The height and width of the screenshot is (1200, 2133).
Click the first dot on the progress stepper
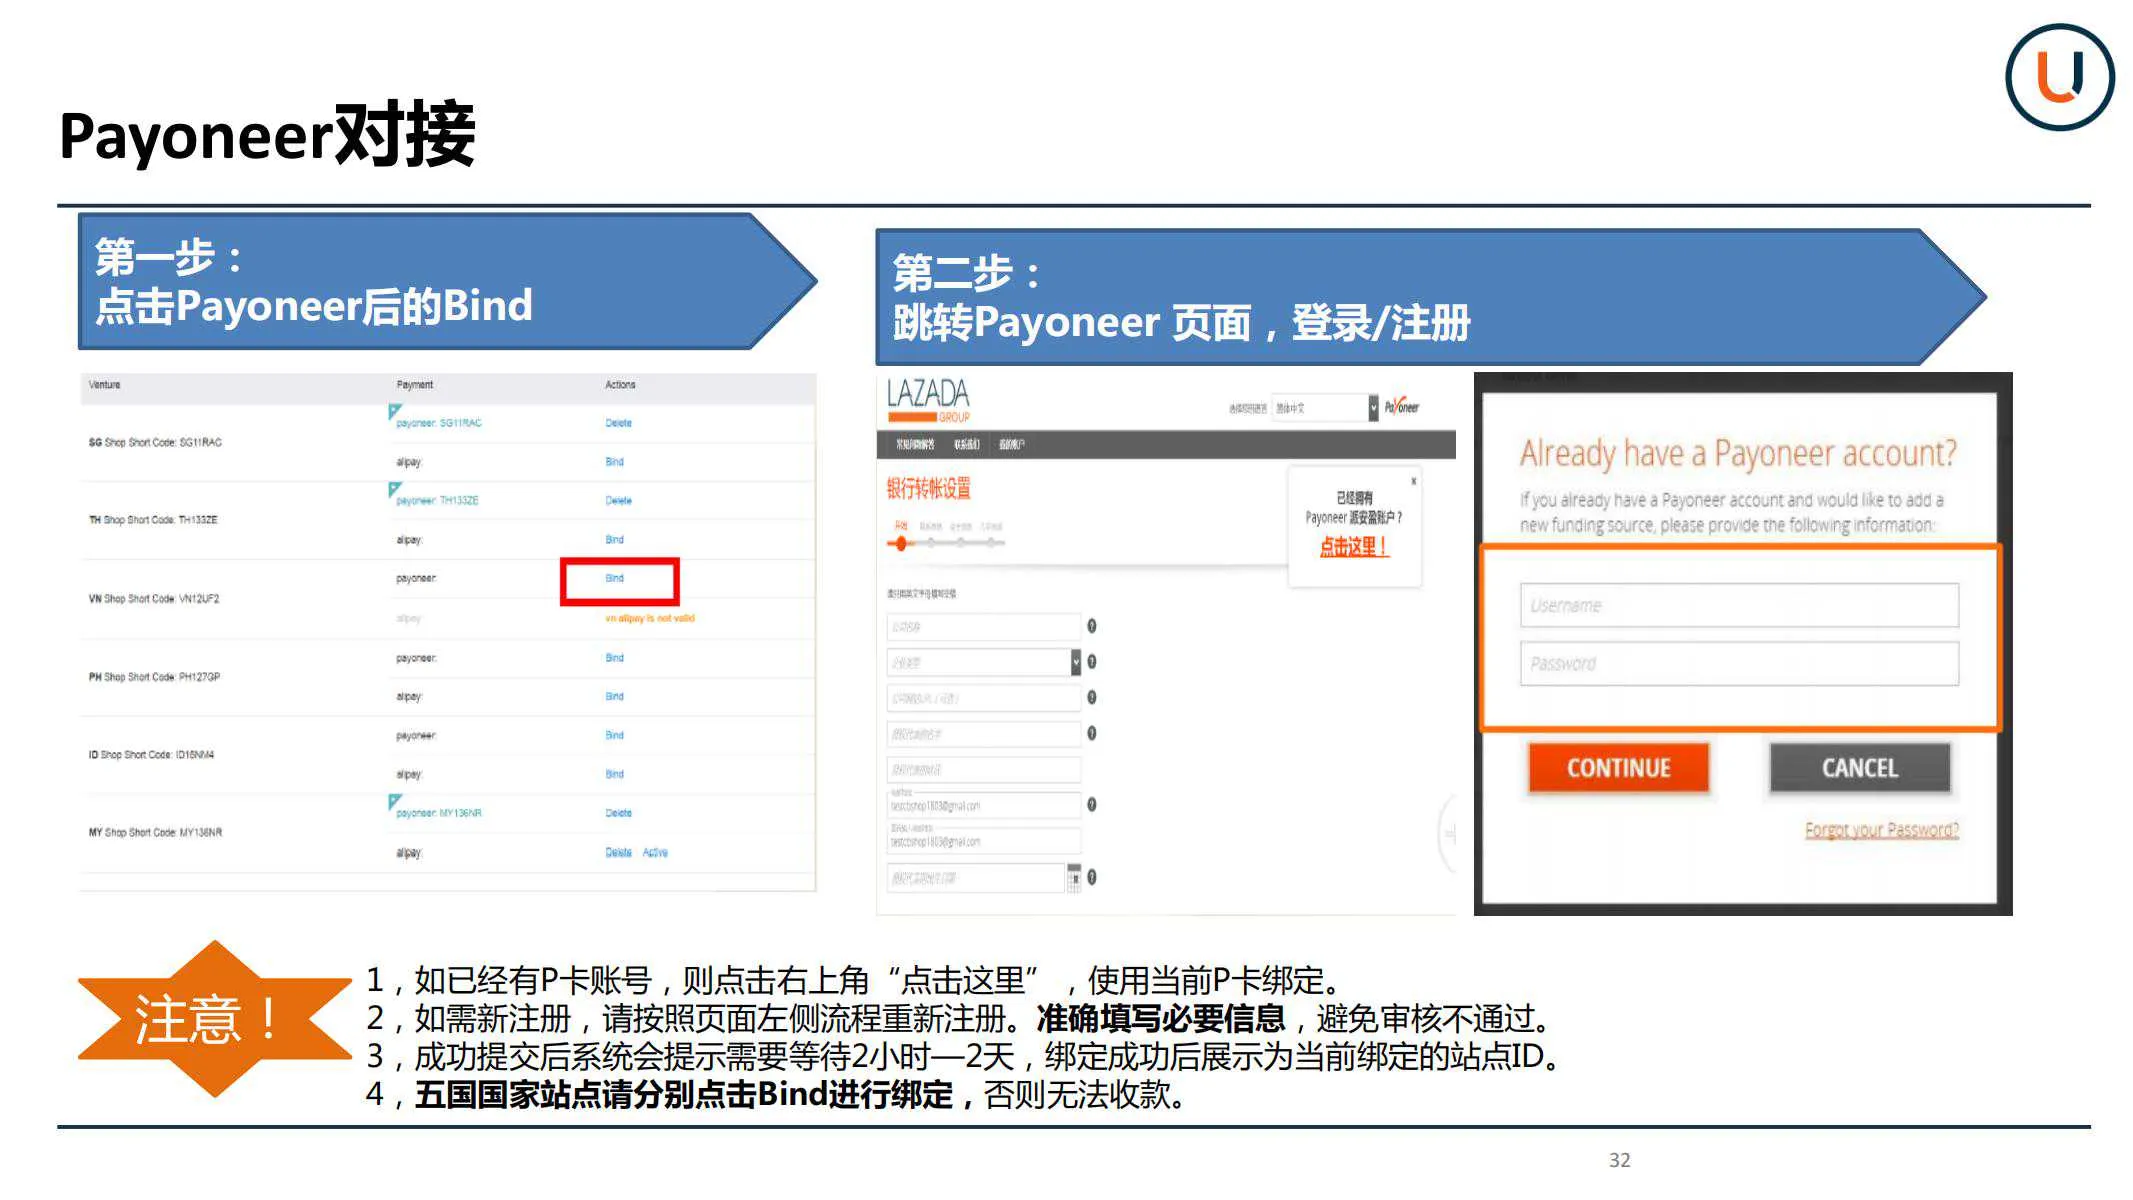coord(902,543)
